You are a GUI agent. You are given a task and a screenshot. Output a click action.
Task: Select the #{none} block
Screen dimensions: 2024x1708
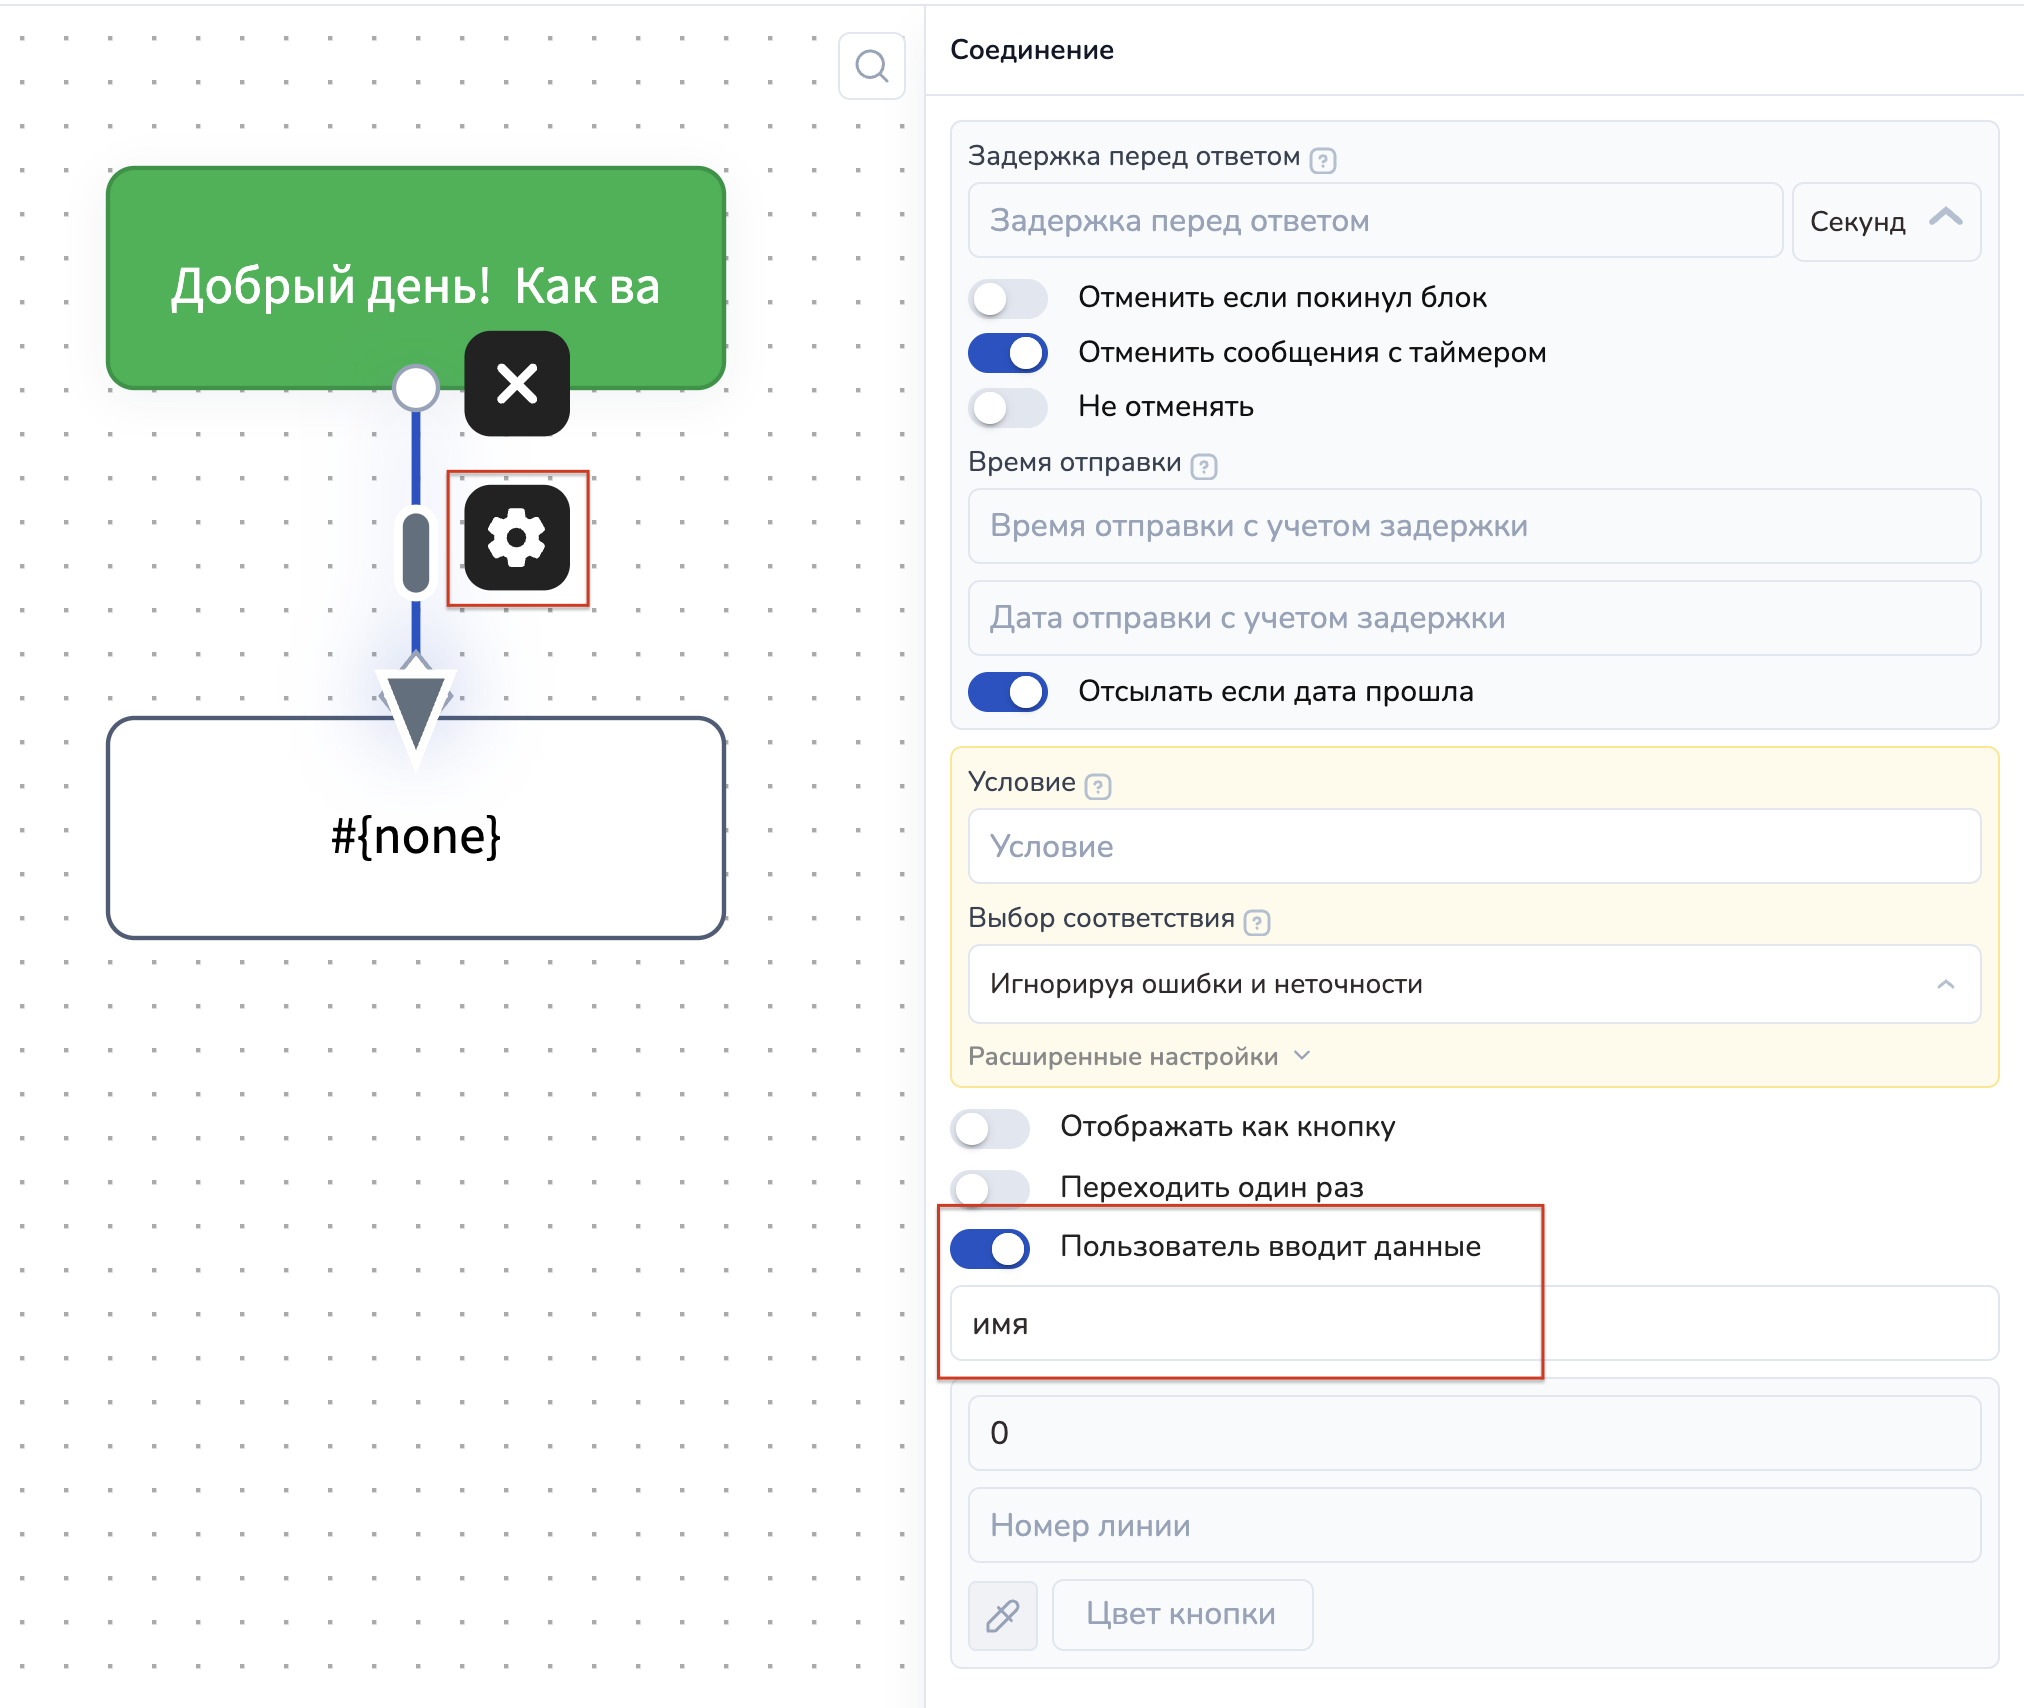[x=416, y=829]
